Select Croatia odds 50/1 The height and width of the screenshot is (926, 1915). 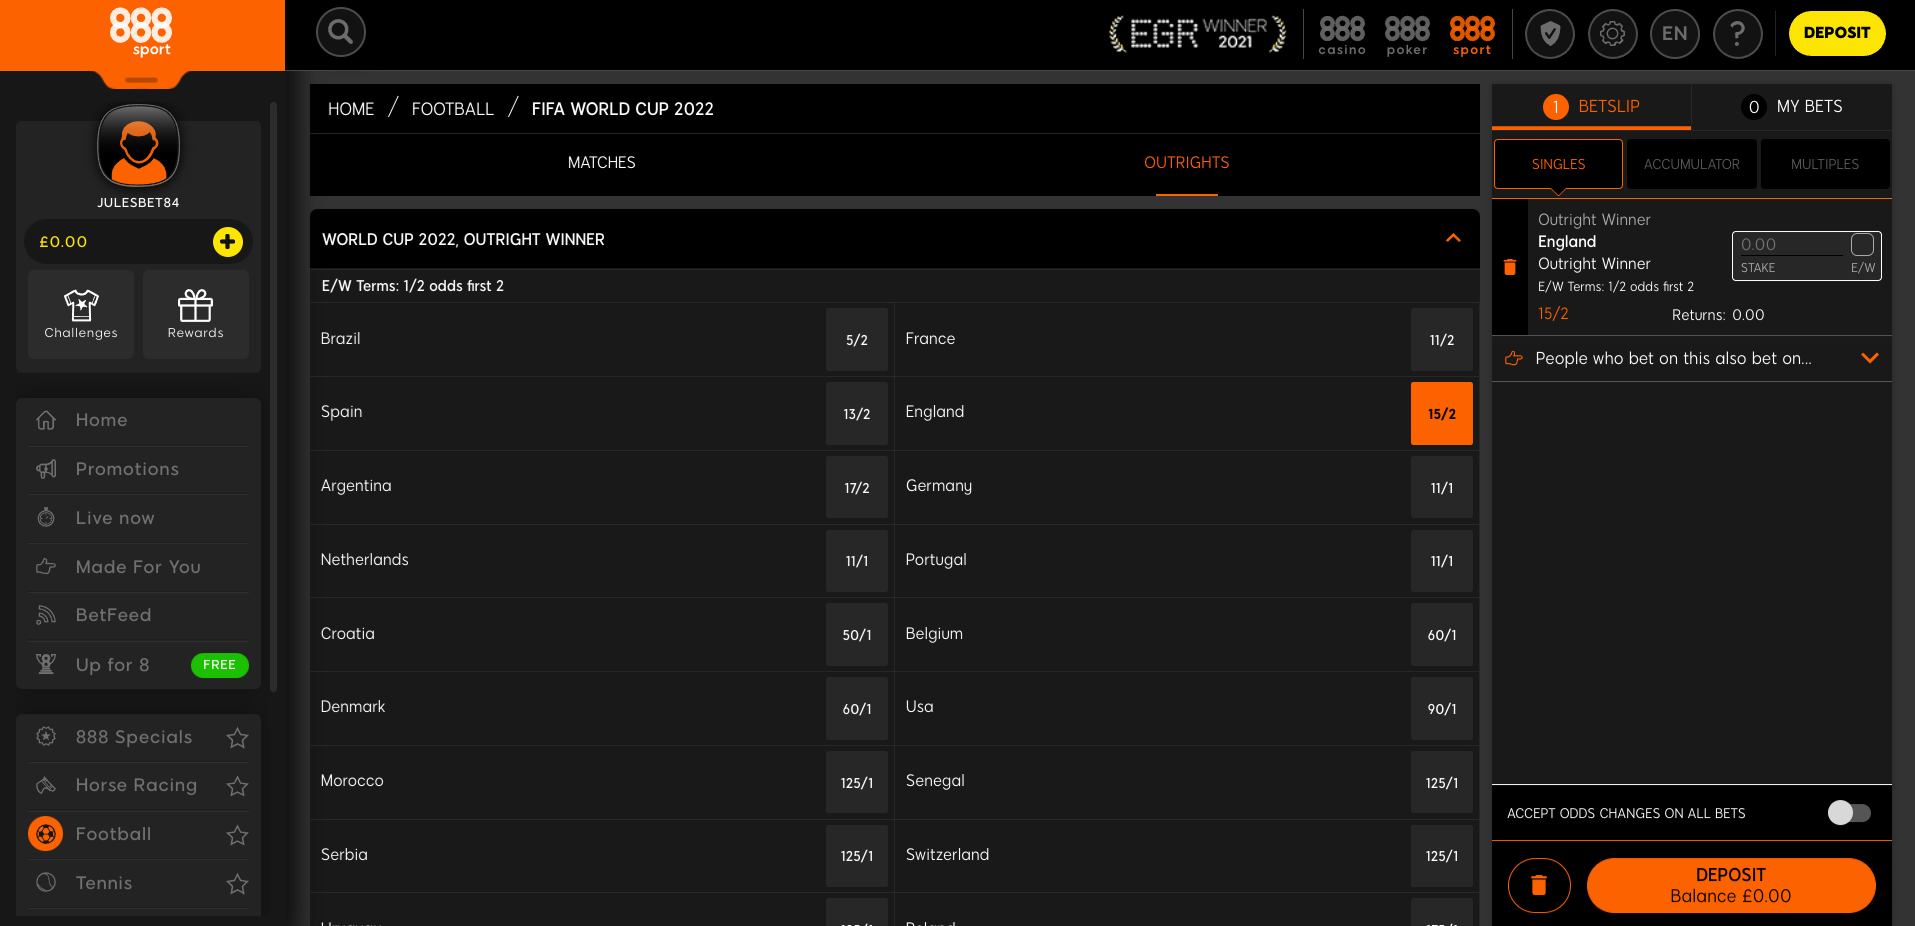[857, 635]
